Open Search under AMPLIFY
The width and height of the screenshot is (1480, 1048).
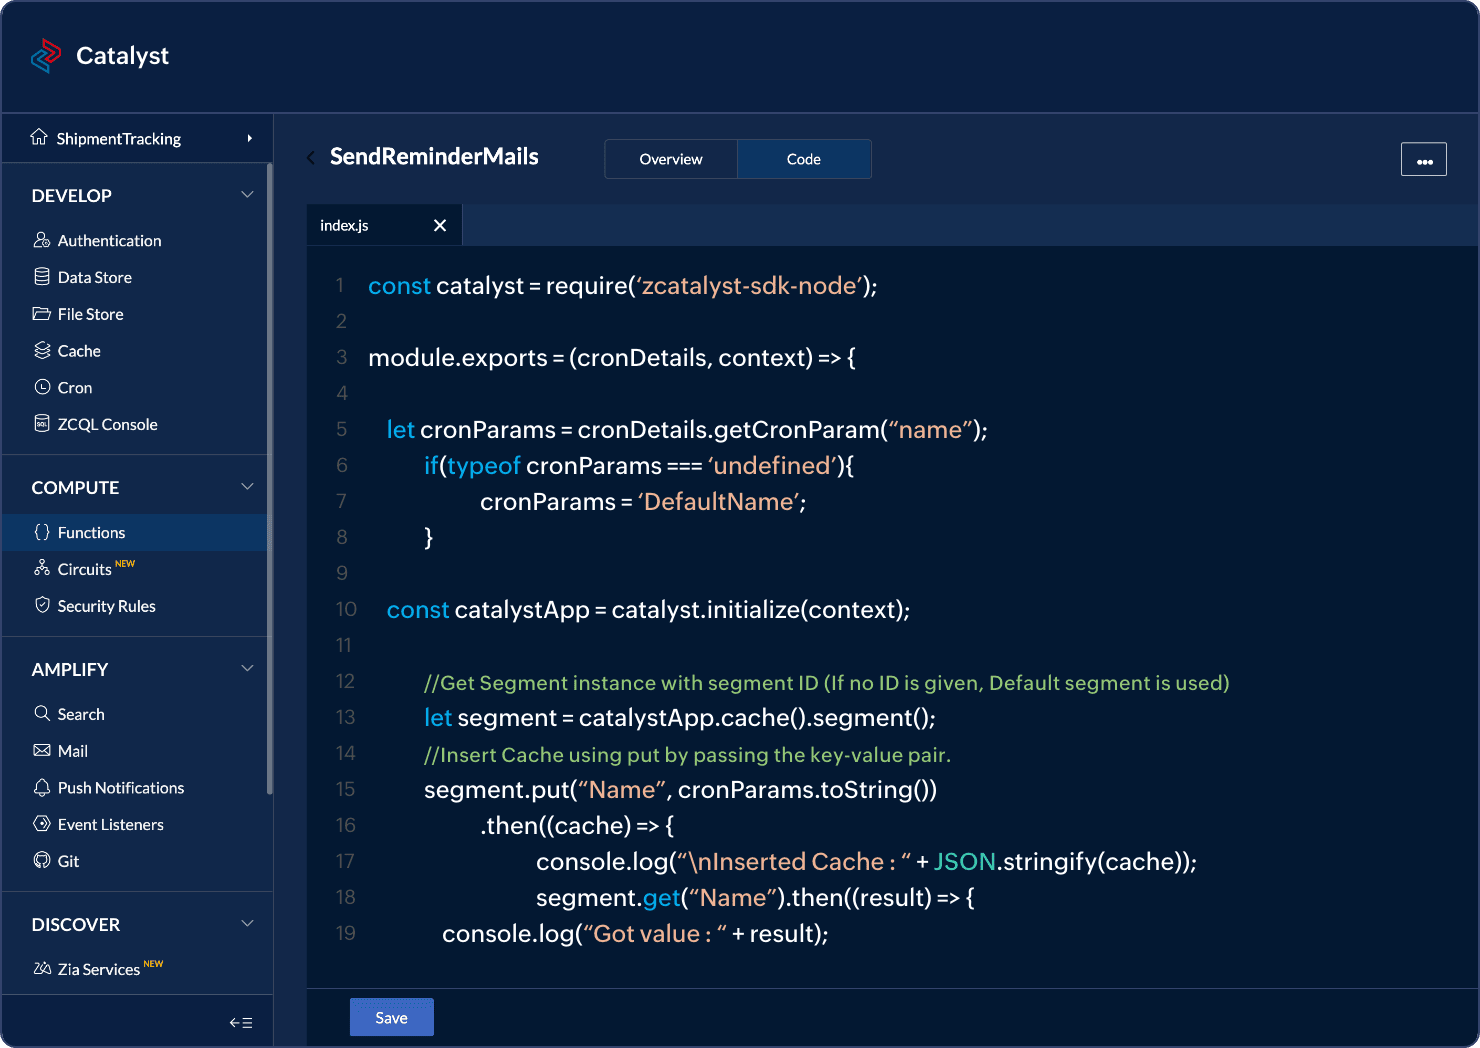81,714
